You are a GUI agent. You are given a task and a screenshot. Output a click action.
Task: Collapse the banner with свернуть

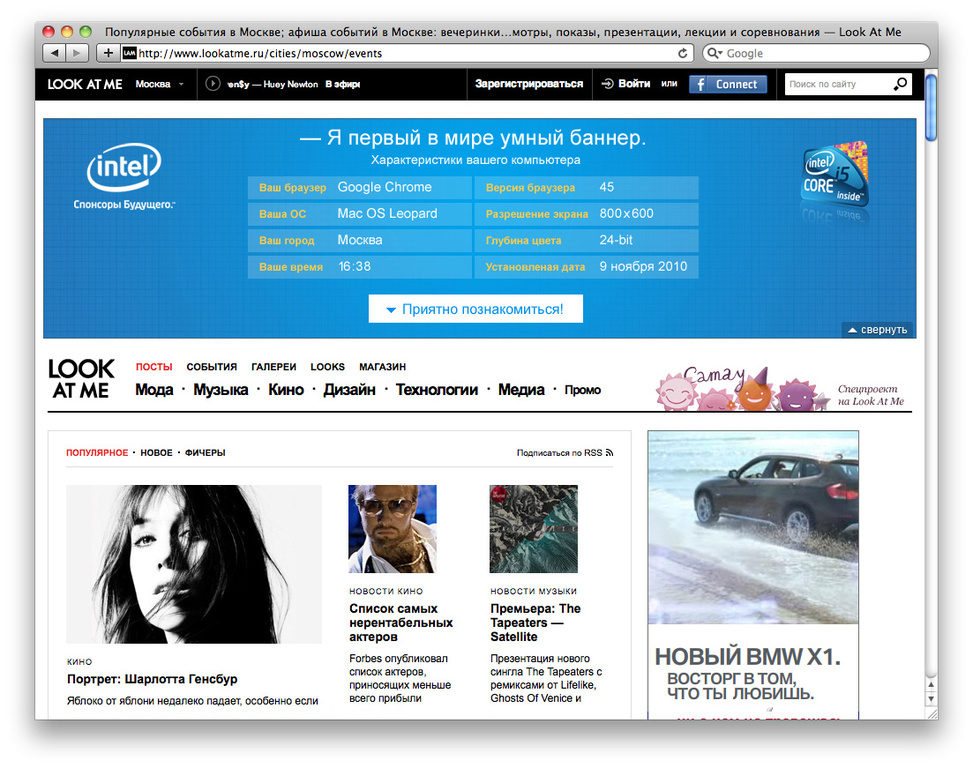click(x=877, y=330)
